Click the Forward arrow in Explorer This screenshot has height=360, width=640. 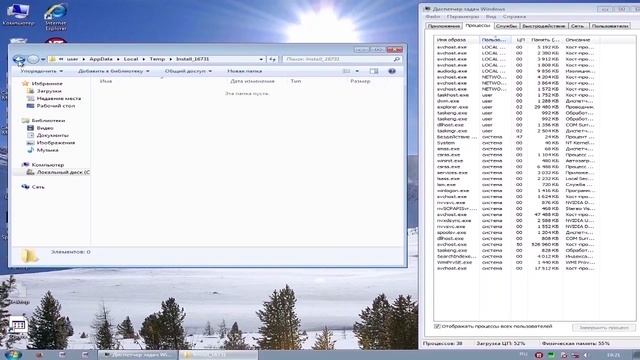pos(33,60)
